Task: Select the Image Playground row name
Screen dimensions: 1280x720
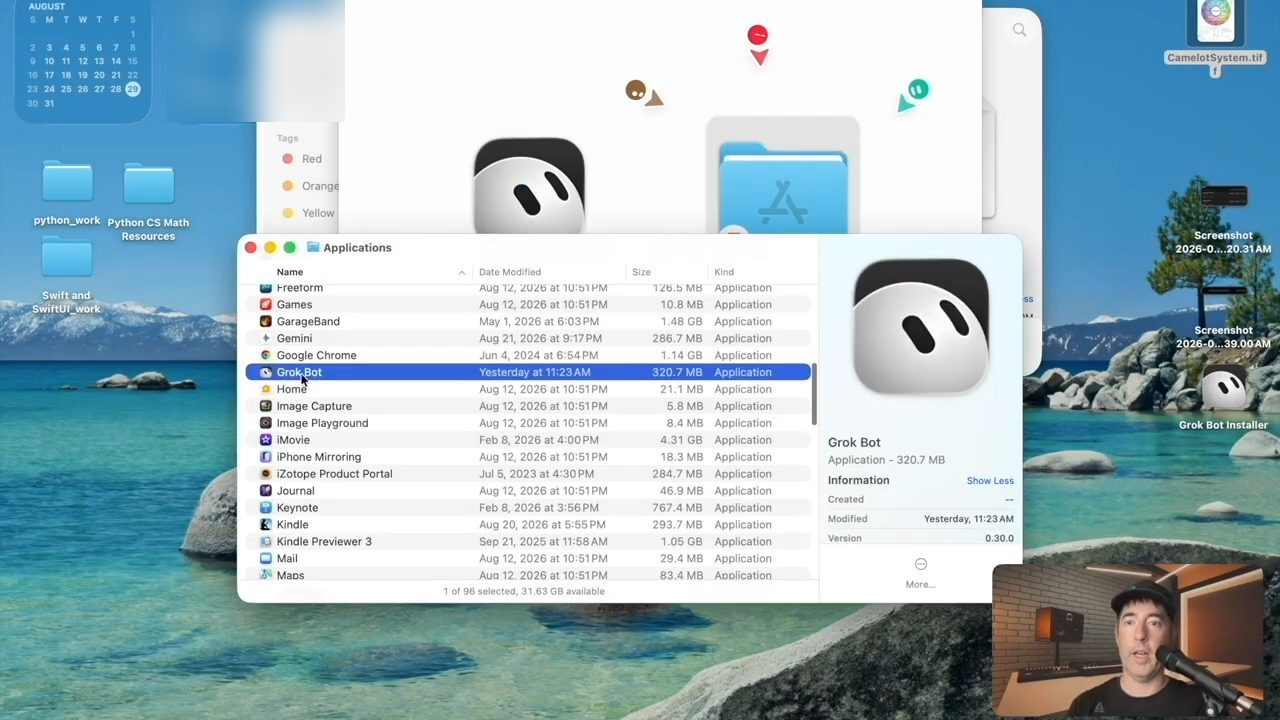Action: click(322, 423)
